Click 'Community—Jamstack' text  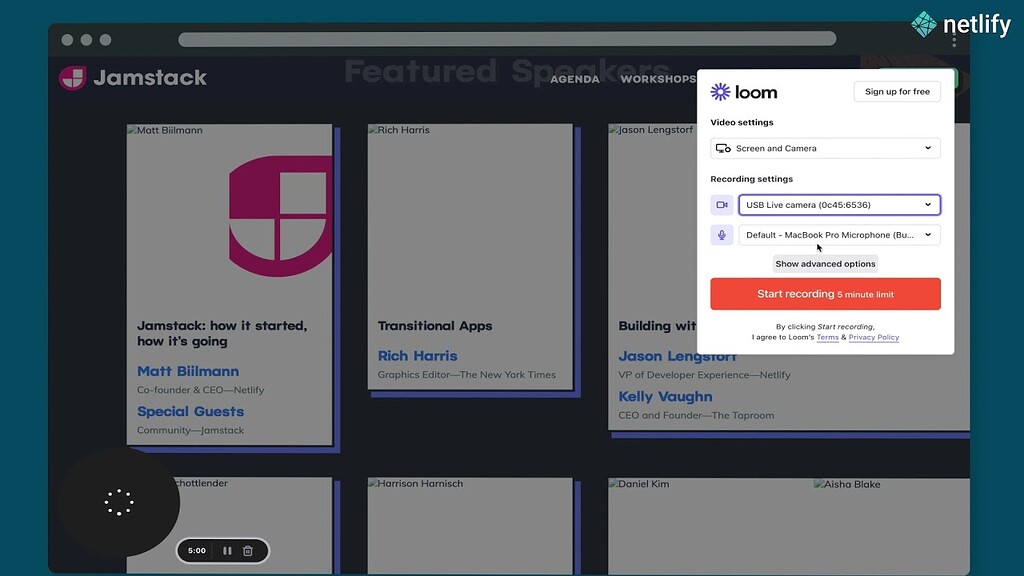pos(191,430)
